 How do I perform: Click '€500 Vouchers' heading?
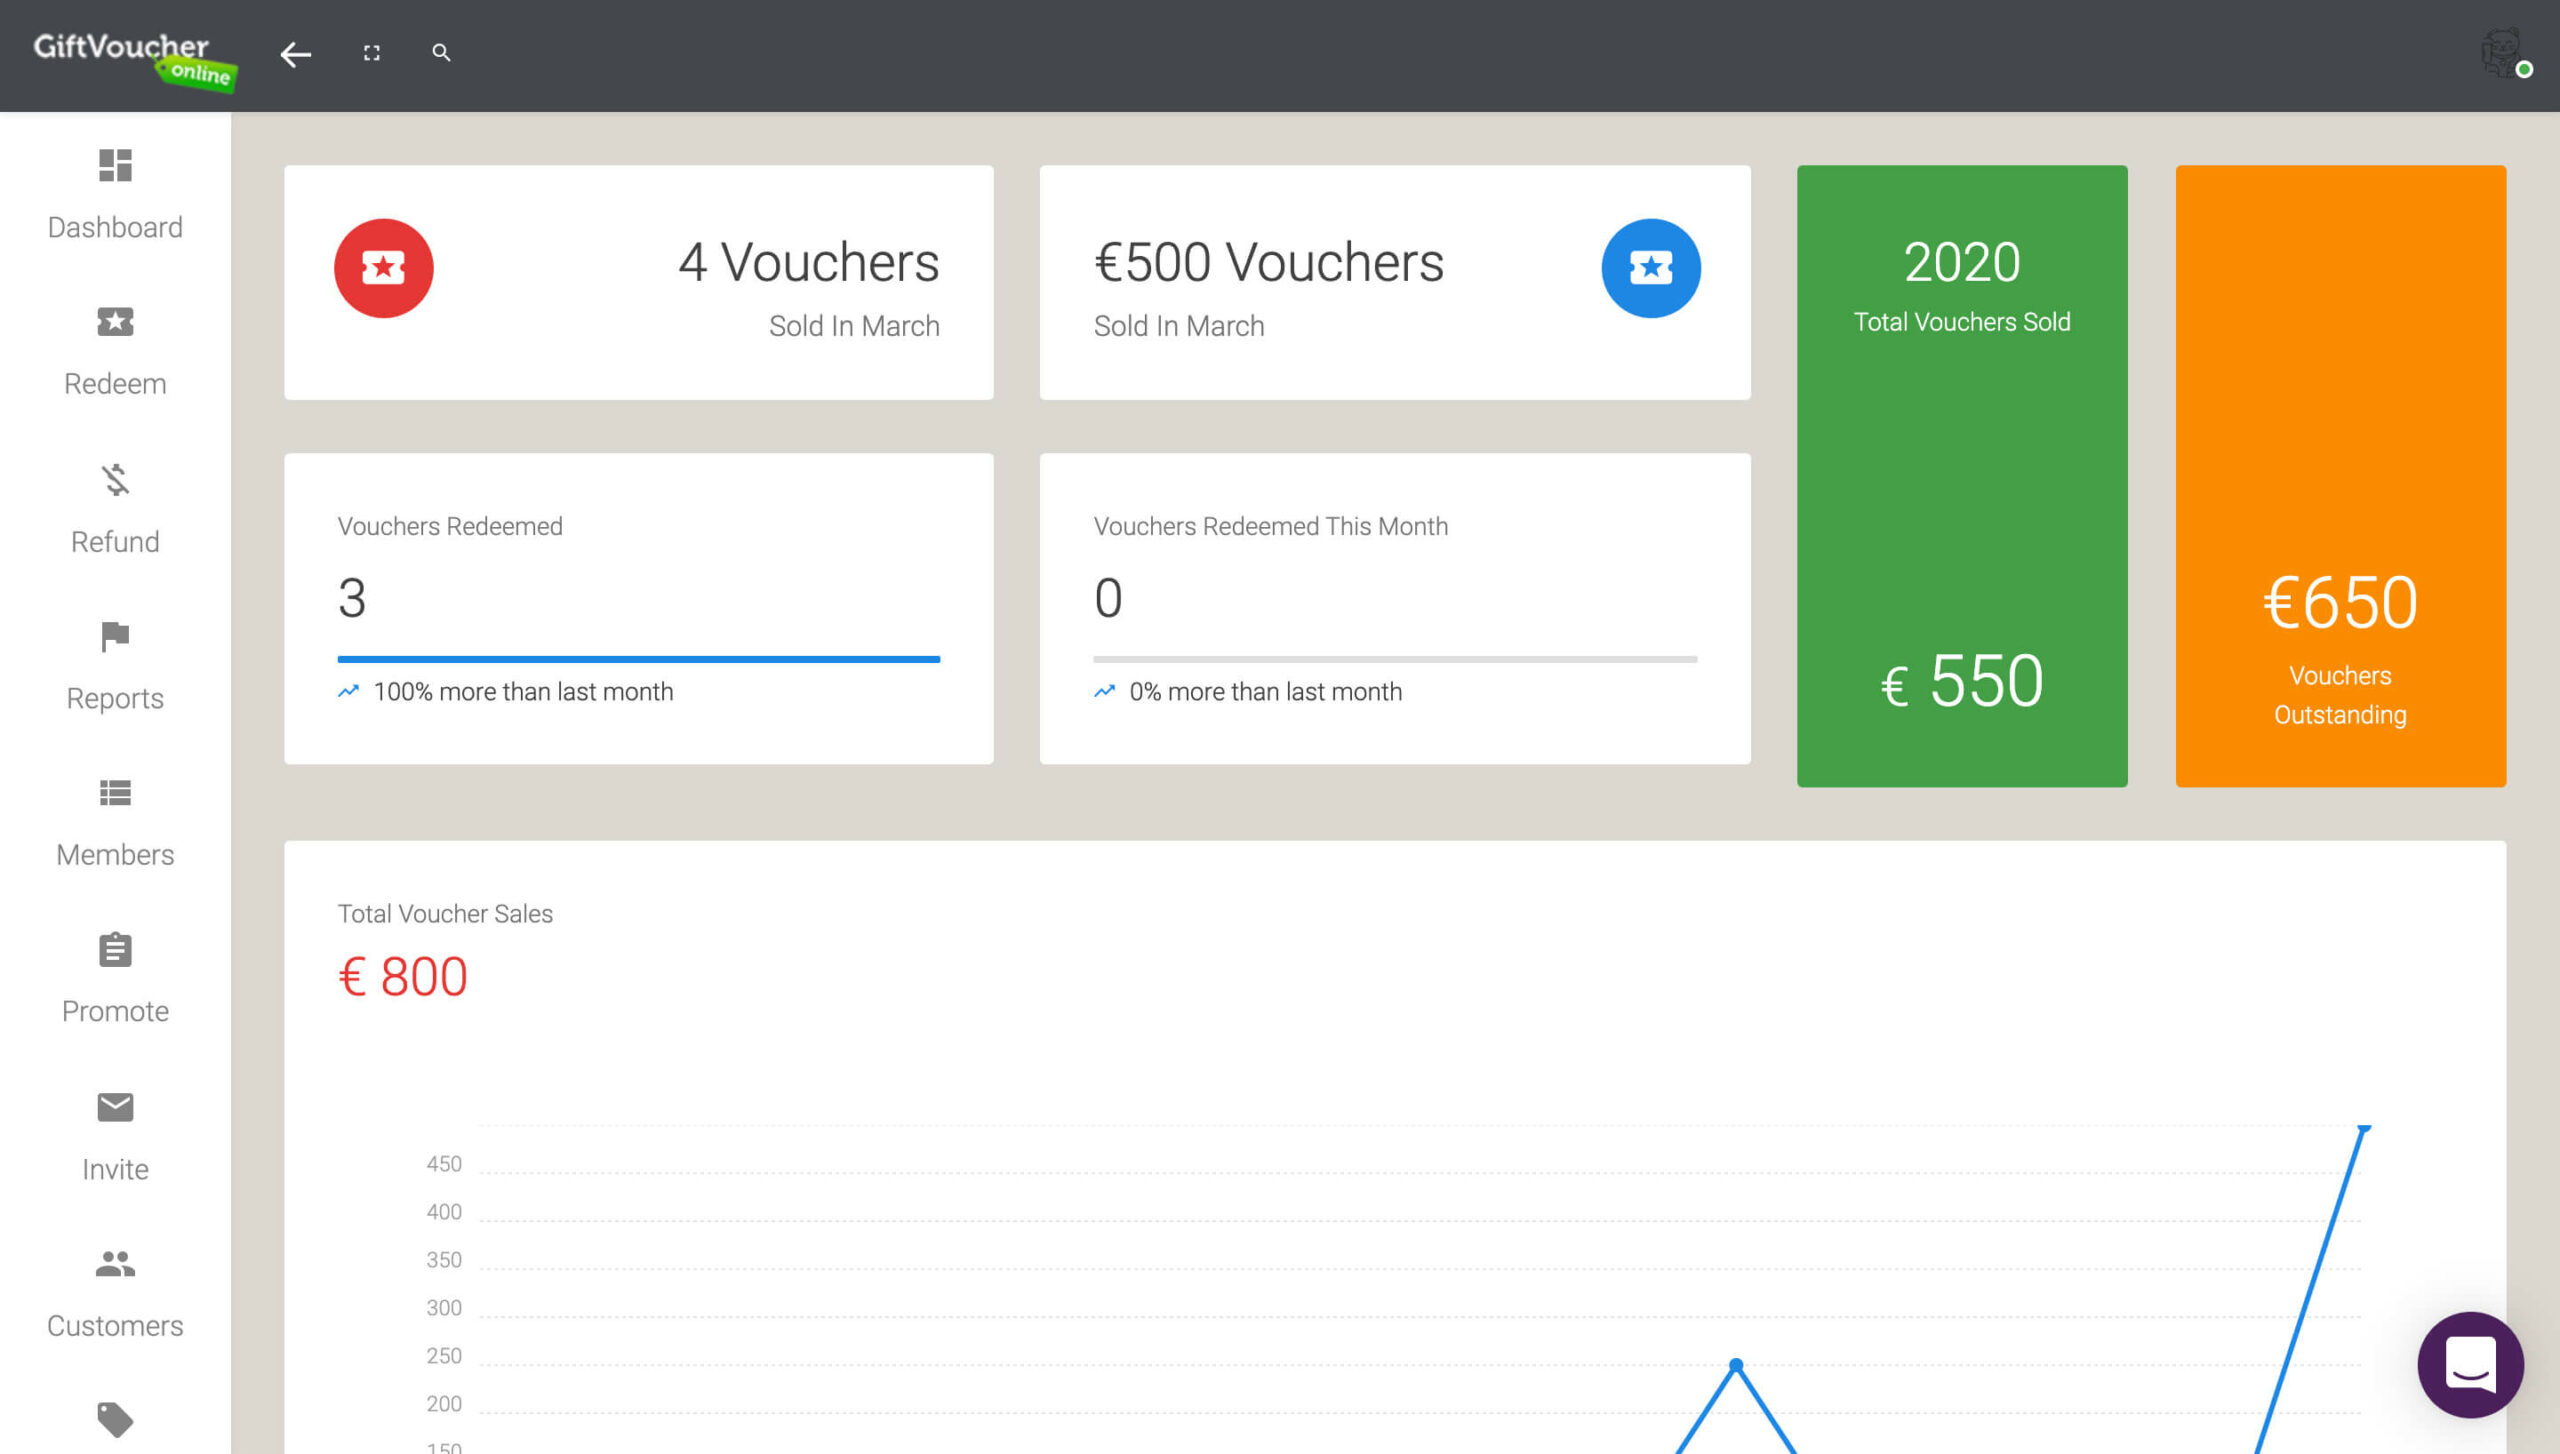point(1268,263)
